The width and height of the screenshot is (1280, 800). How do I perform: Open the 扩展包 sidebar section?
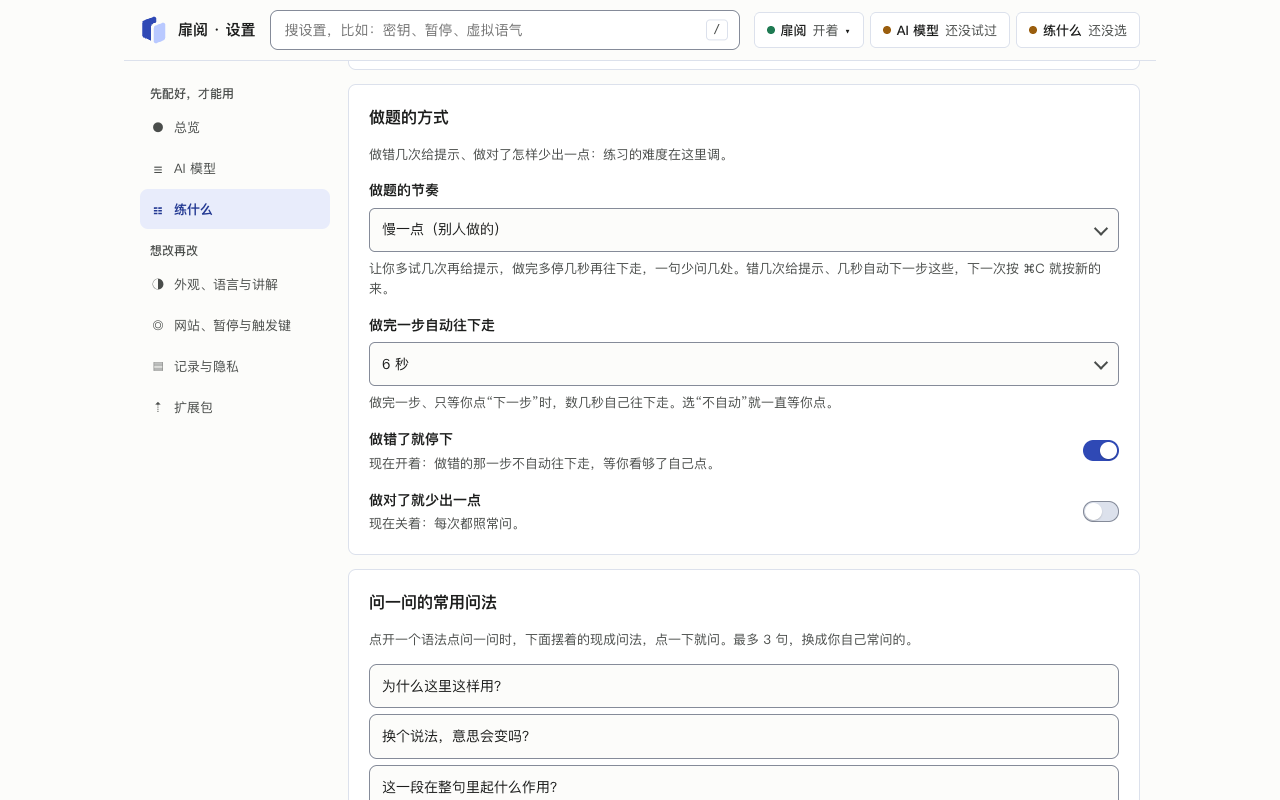[235, 407]
